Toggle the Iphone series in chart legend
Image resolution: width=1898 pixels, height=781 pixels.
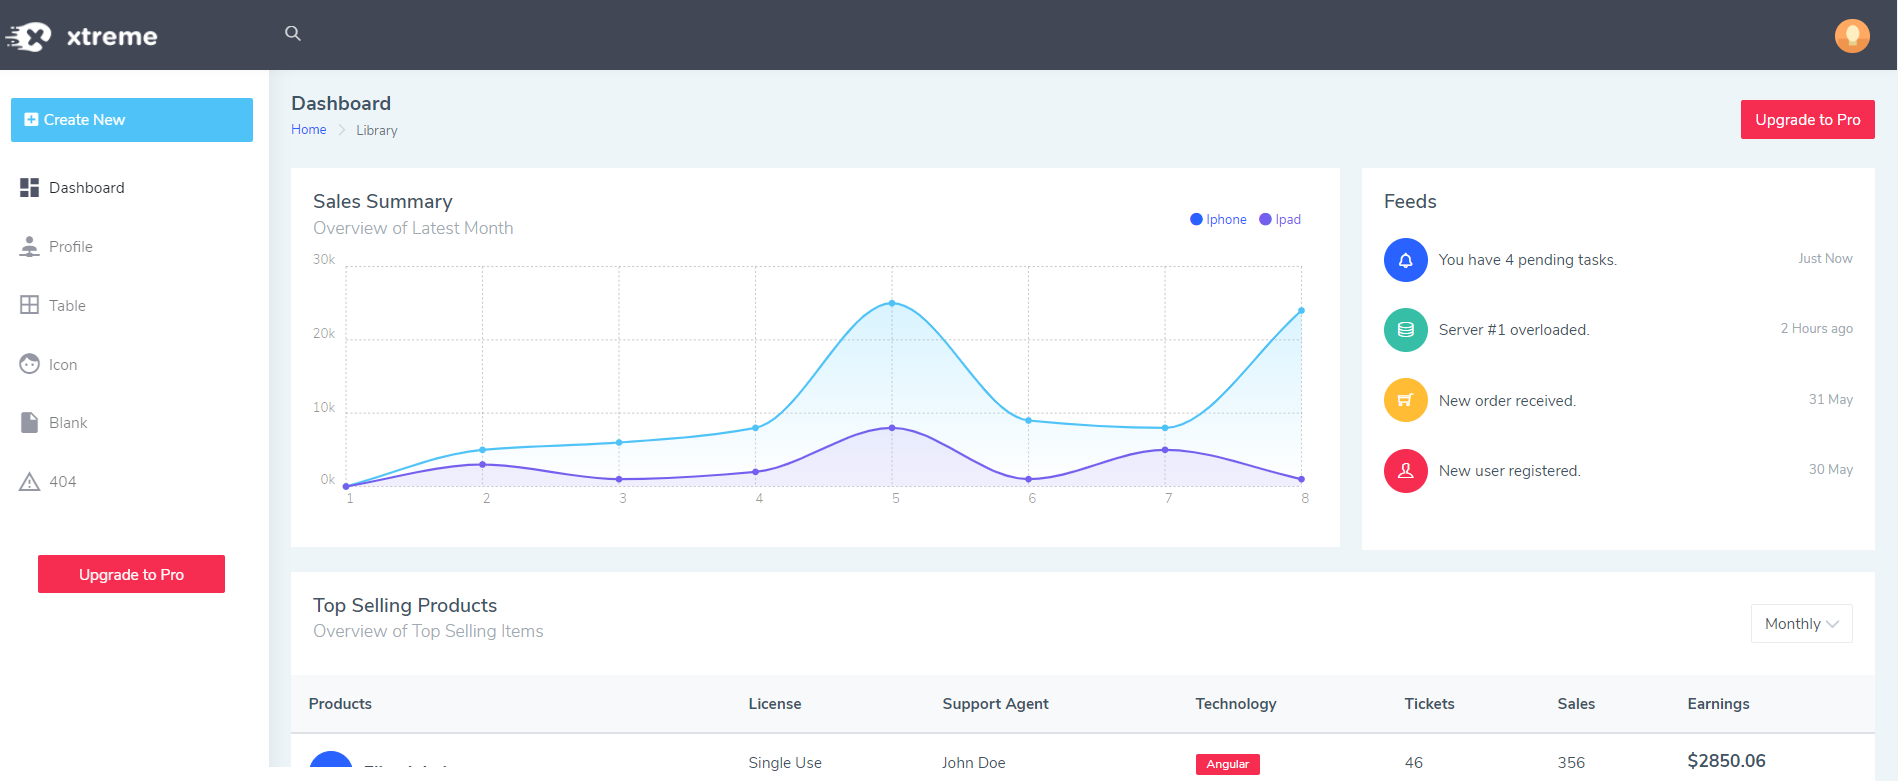(x=1218, y=220)
